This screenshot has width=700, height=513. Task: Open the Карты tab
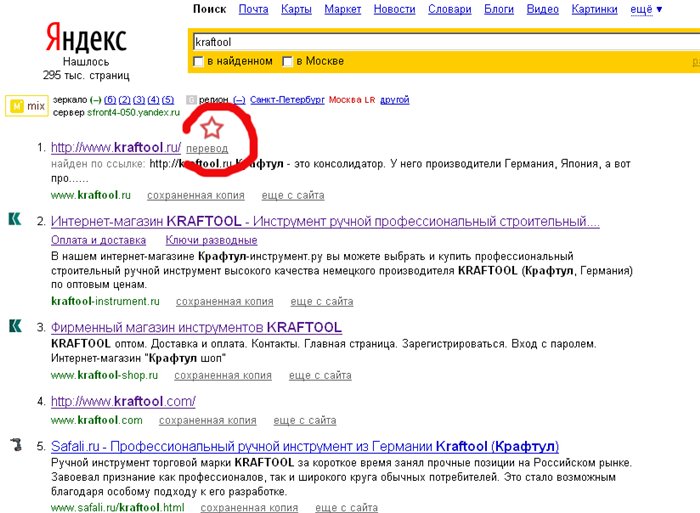click(x=296, y=9)
